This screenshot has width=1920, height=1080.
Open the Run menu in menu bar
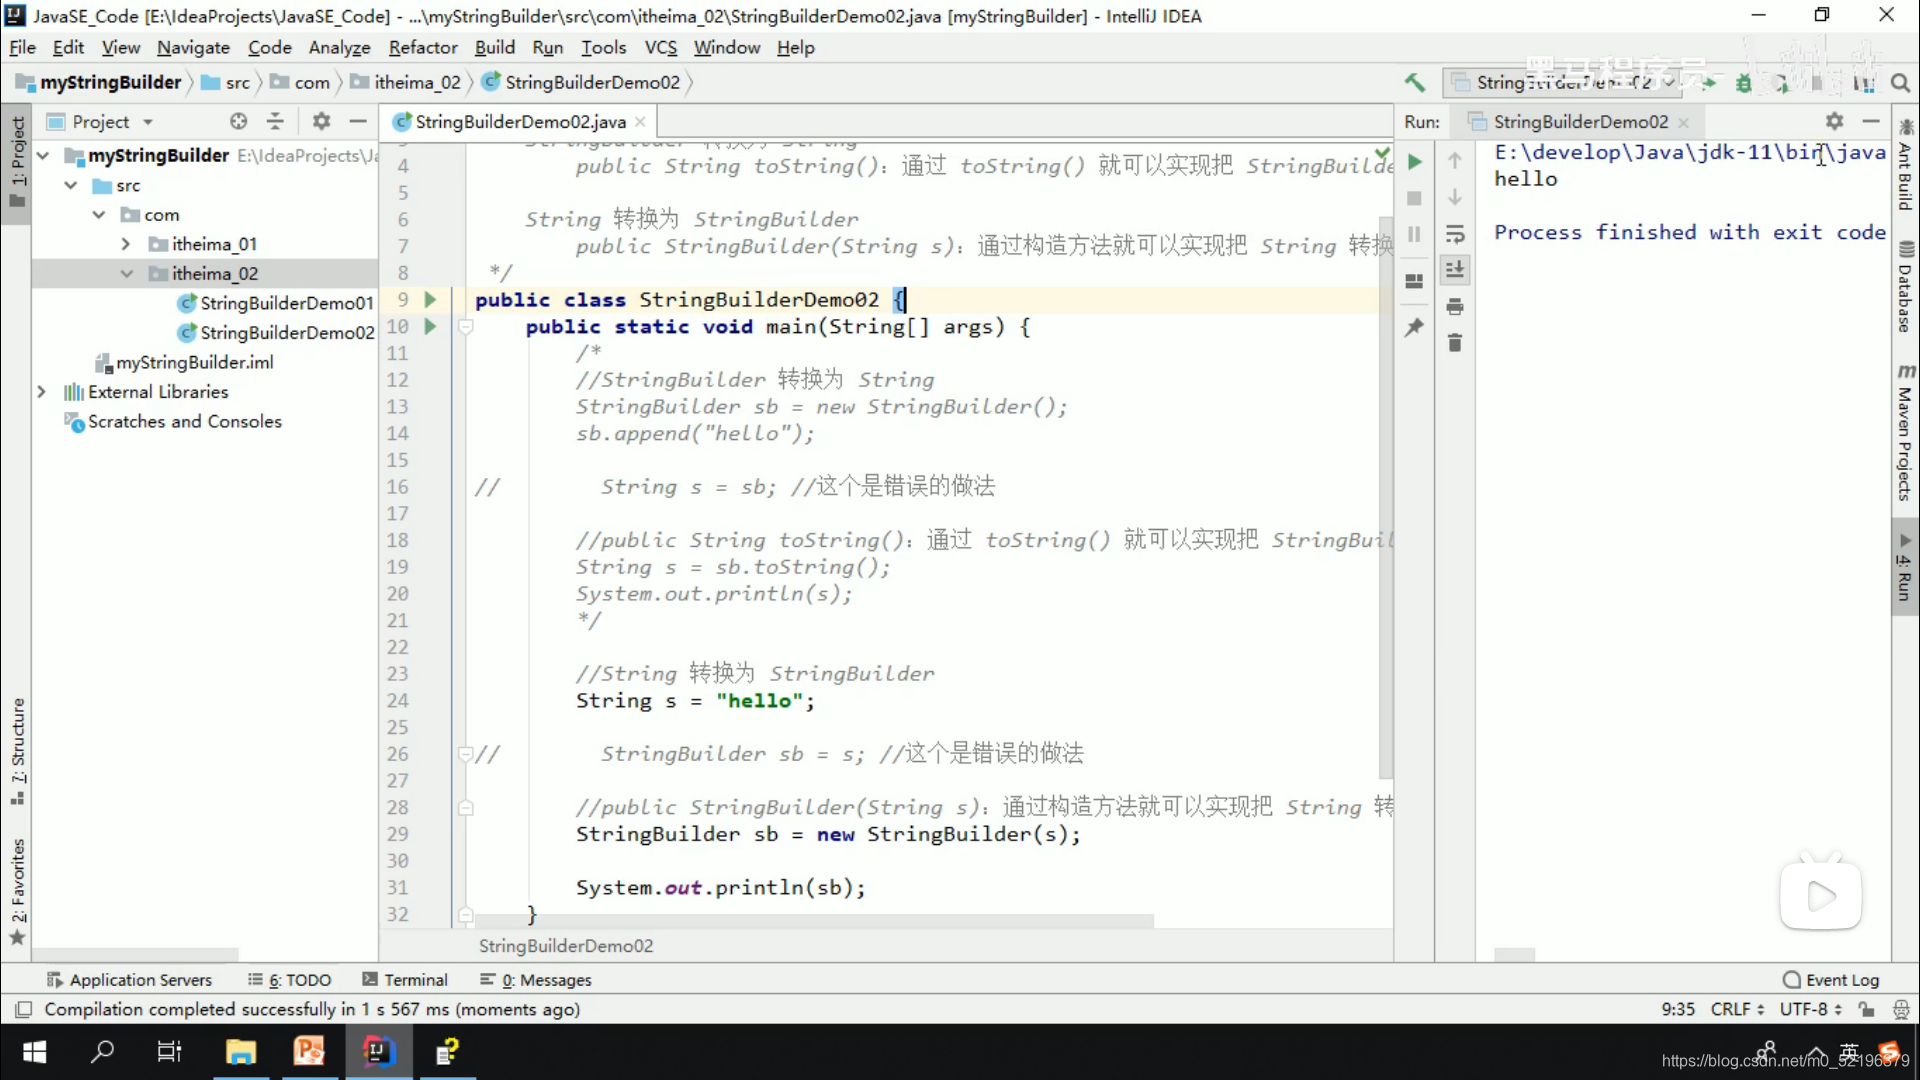tap(546, 47)
